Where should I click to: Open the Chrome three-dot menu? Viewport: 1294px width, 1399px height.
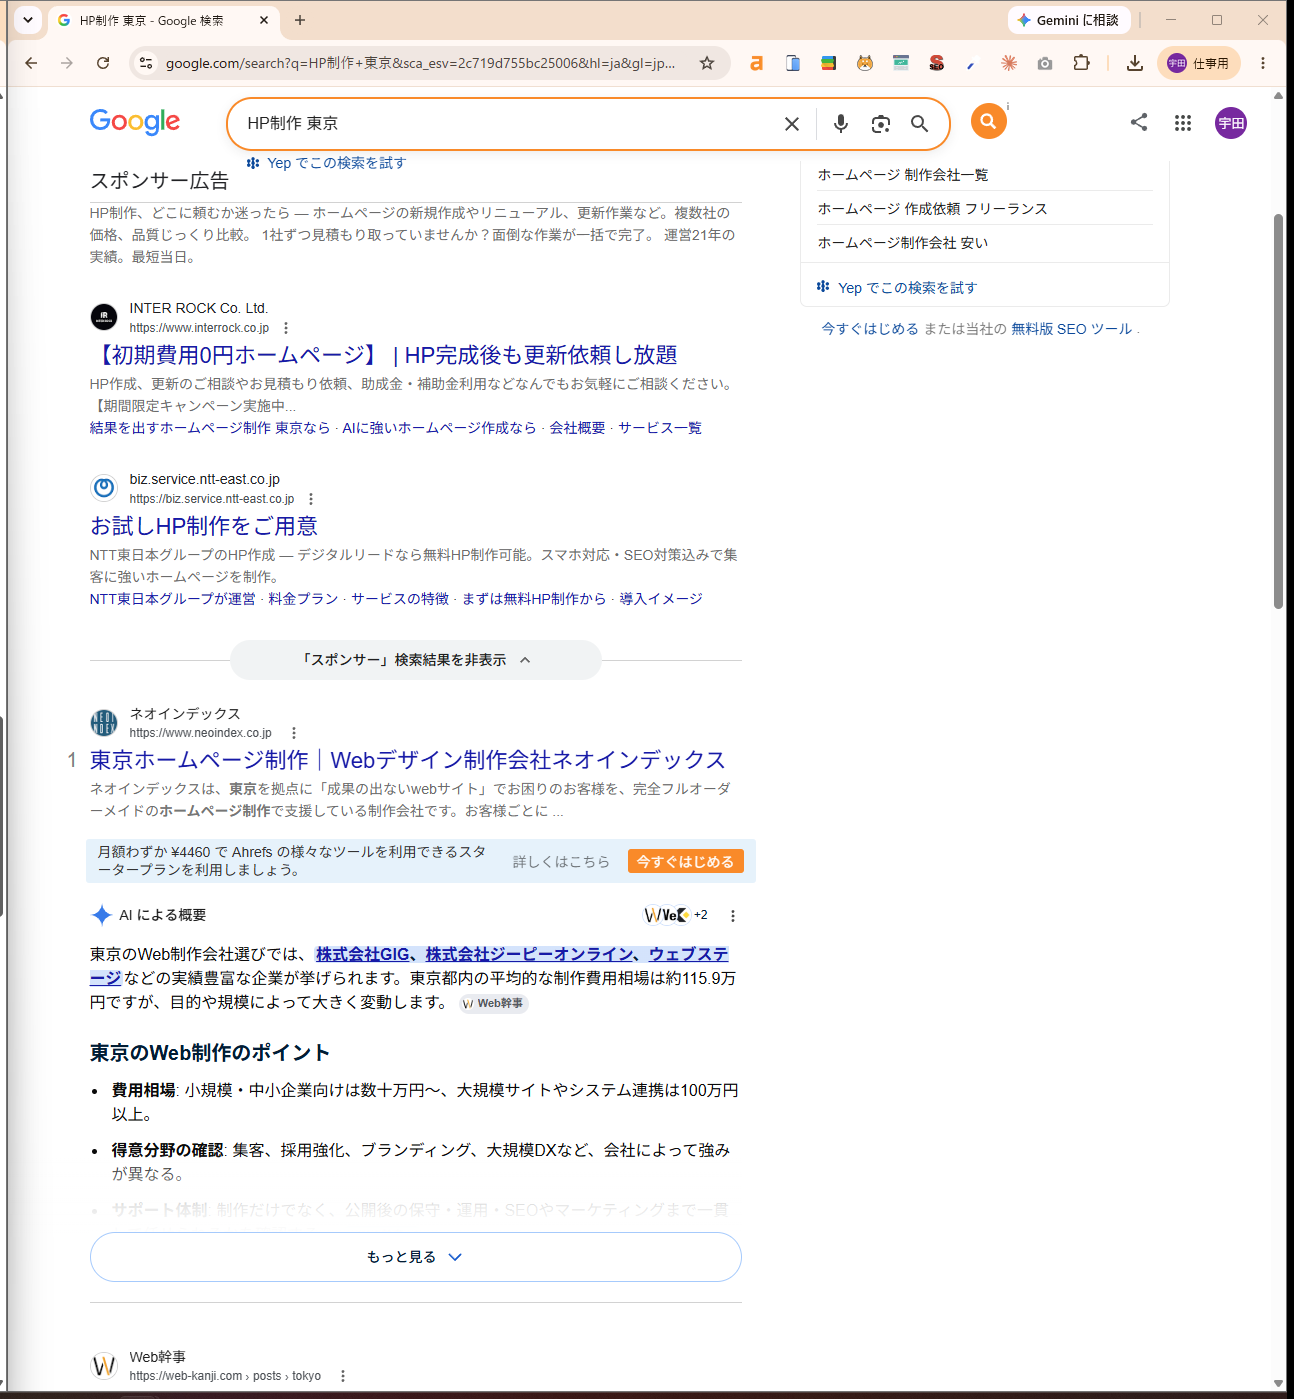click(1263, 63)
